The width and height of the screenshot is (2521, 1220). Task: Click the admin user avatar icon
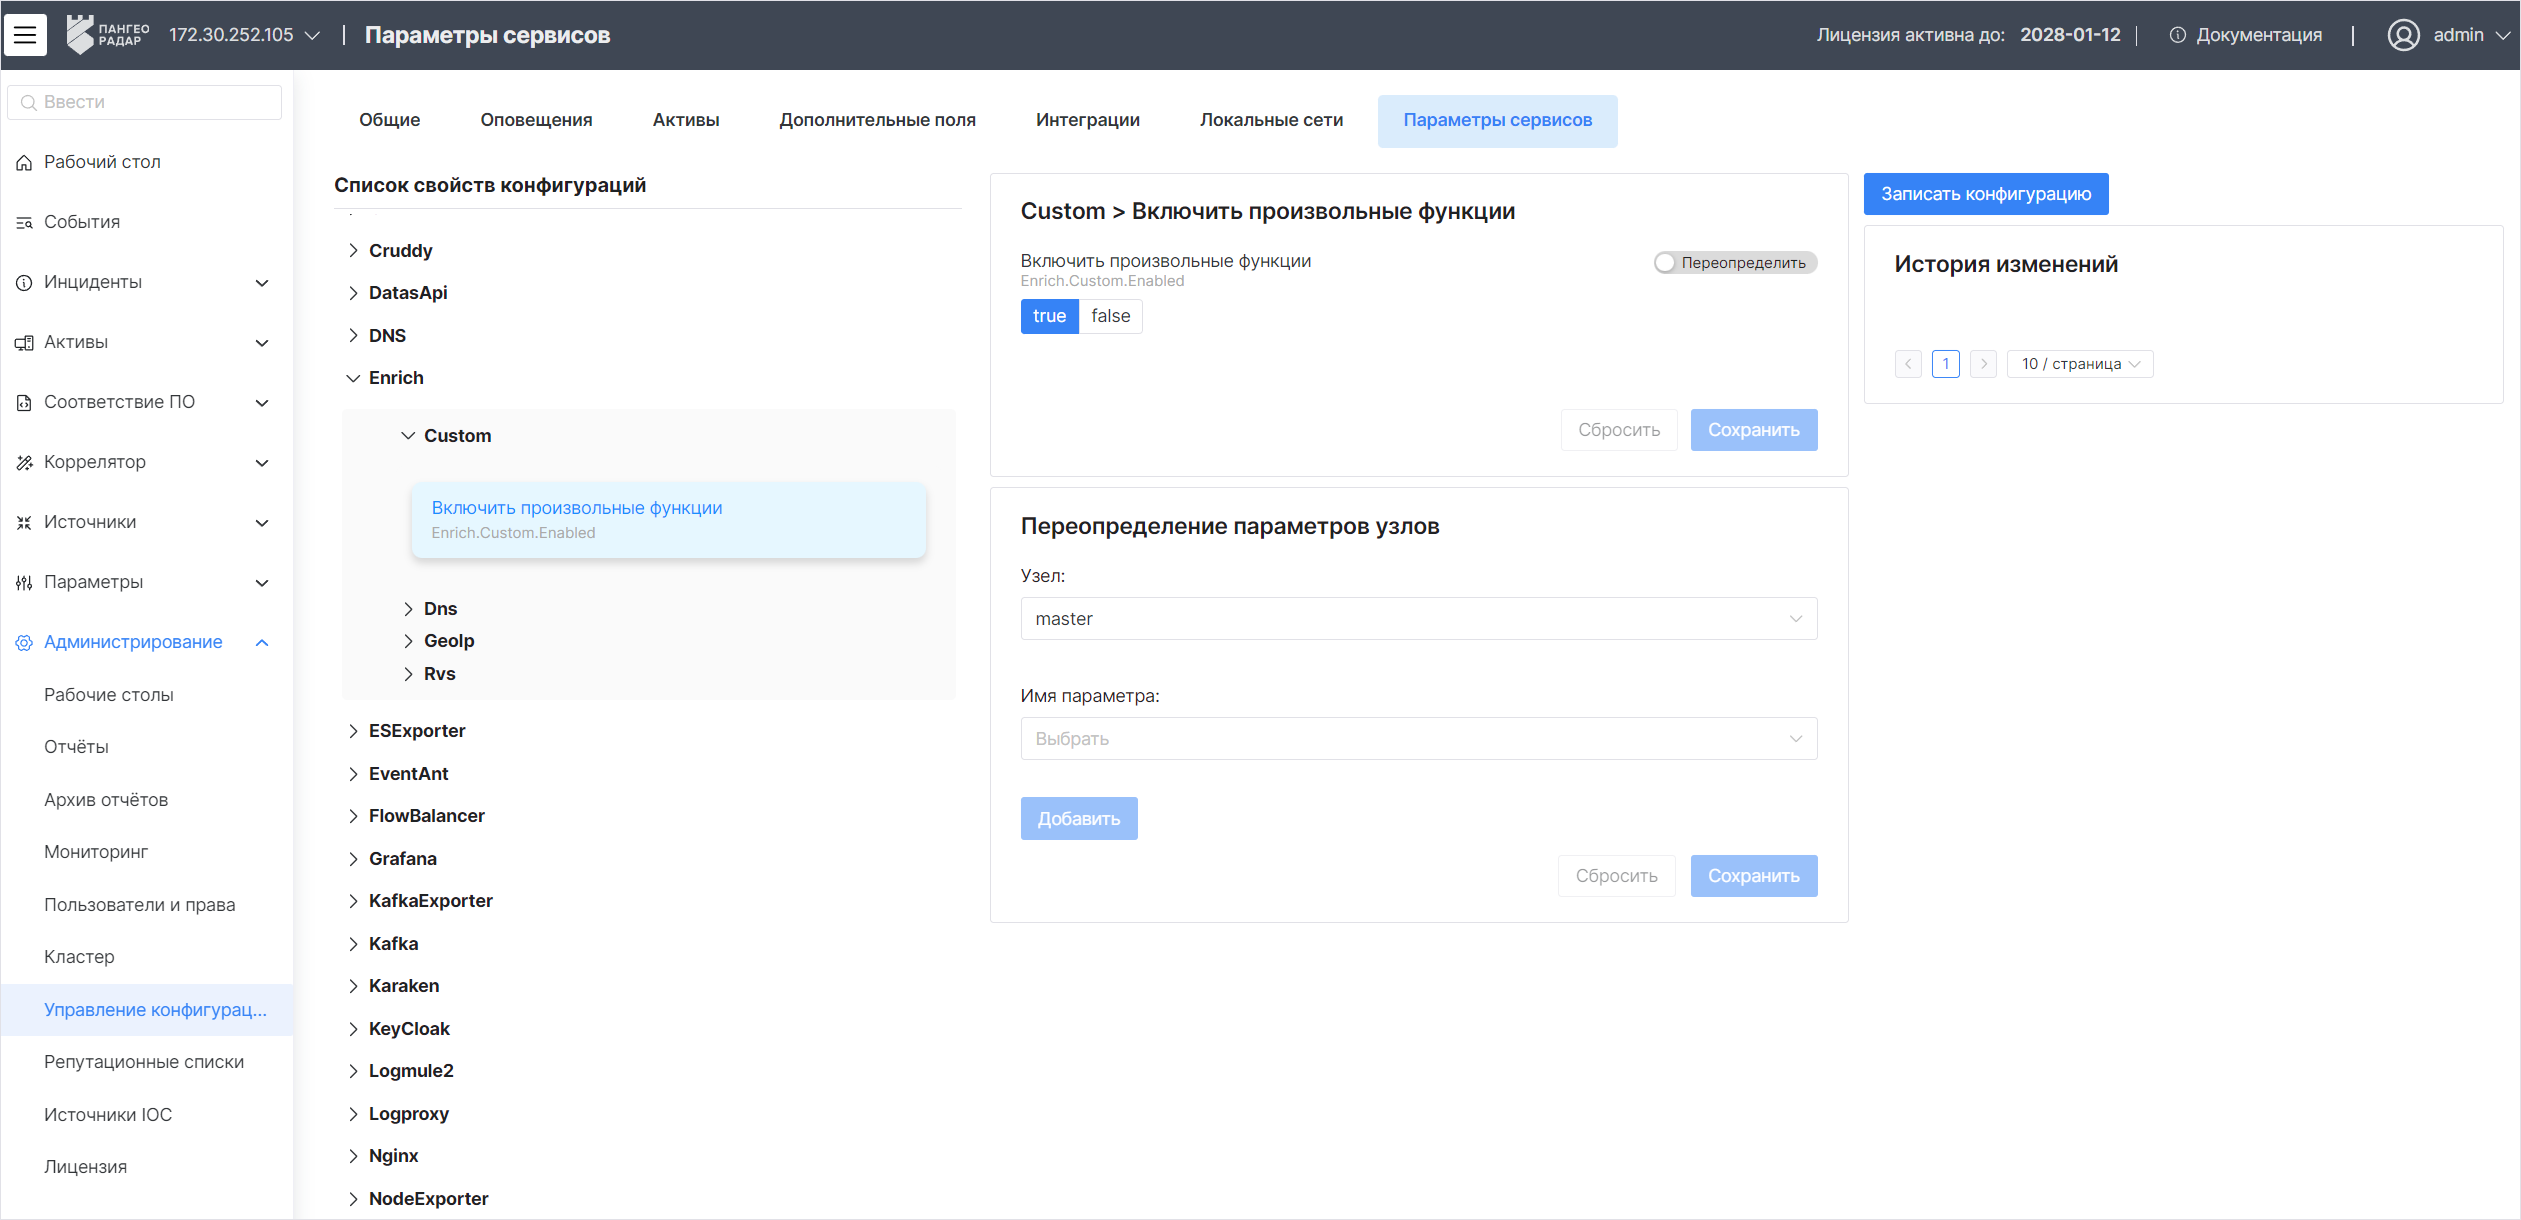pos(2403,35)
